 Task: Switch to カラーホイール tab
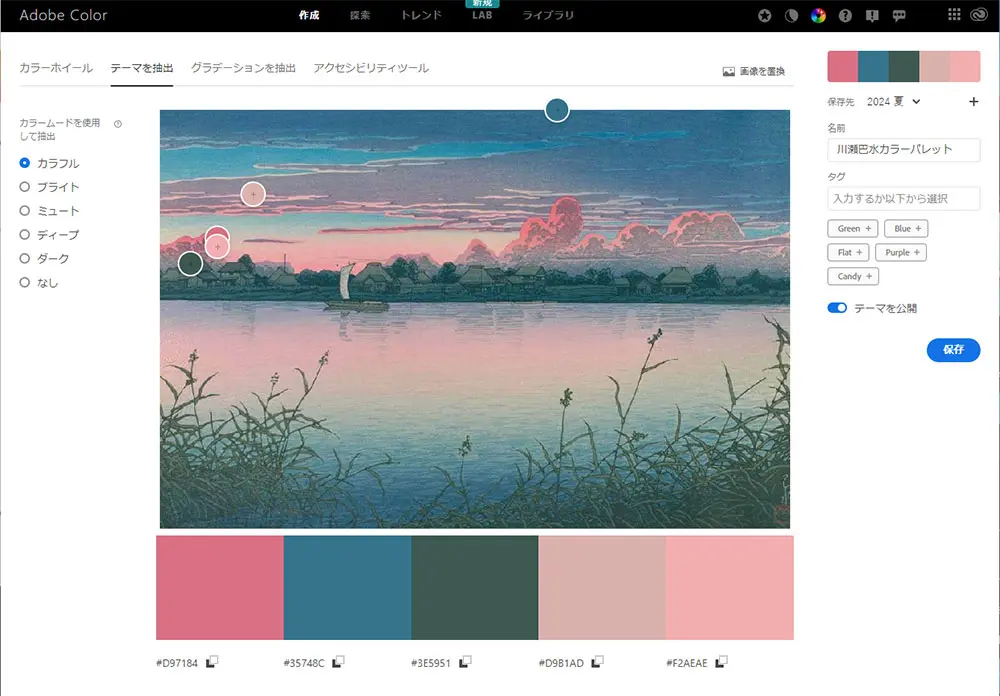point(56,68)
